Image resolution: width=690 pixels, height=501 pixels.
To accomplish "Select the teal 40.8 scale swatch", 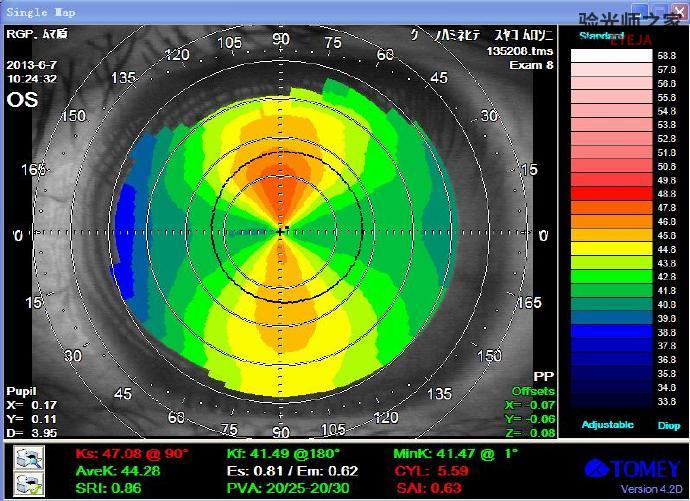I will coord(611,304).
